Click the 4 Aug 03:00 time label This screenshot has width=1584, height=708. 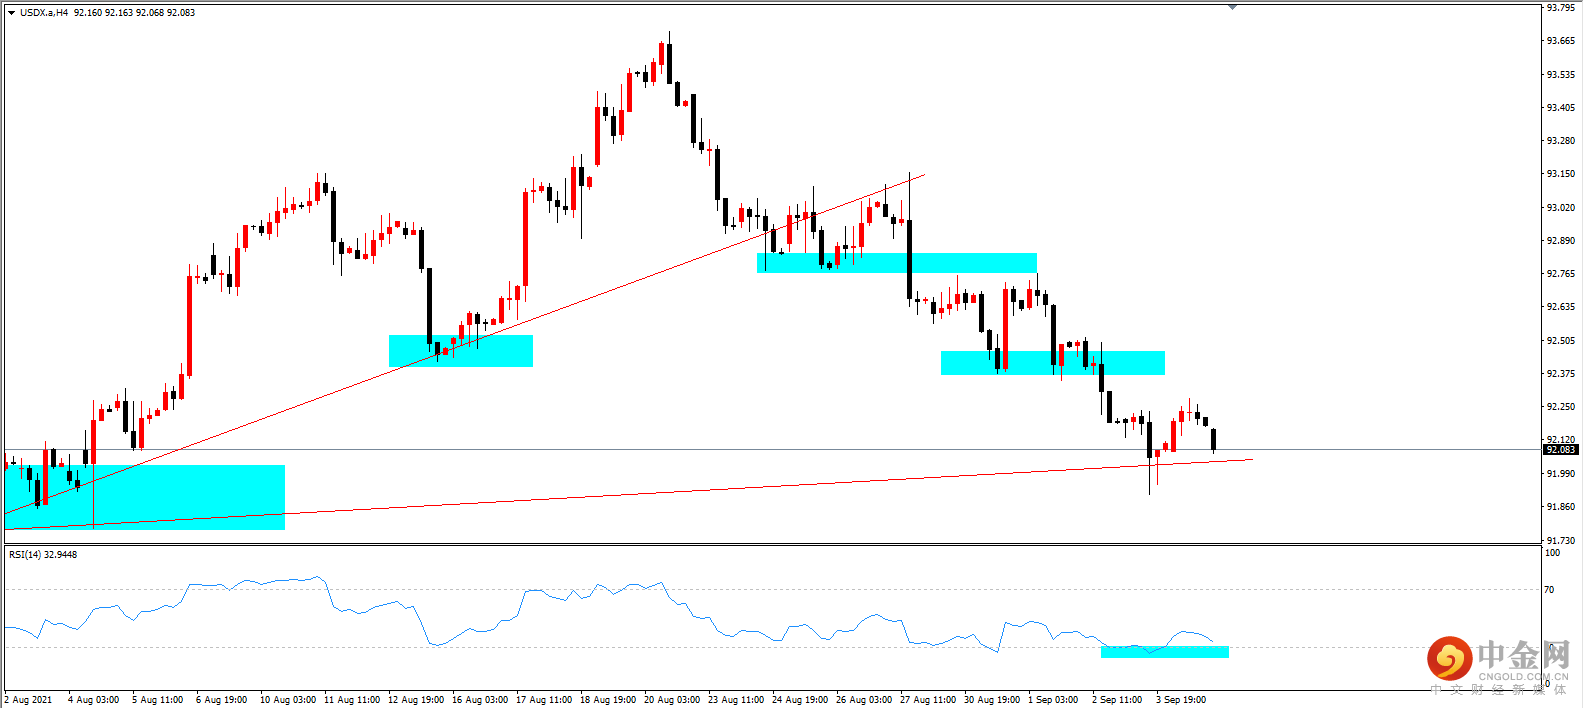point(93,699)
